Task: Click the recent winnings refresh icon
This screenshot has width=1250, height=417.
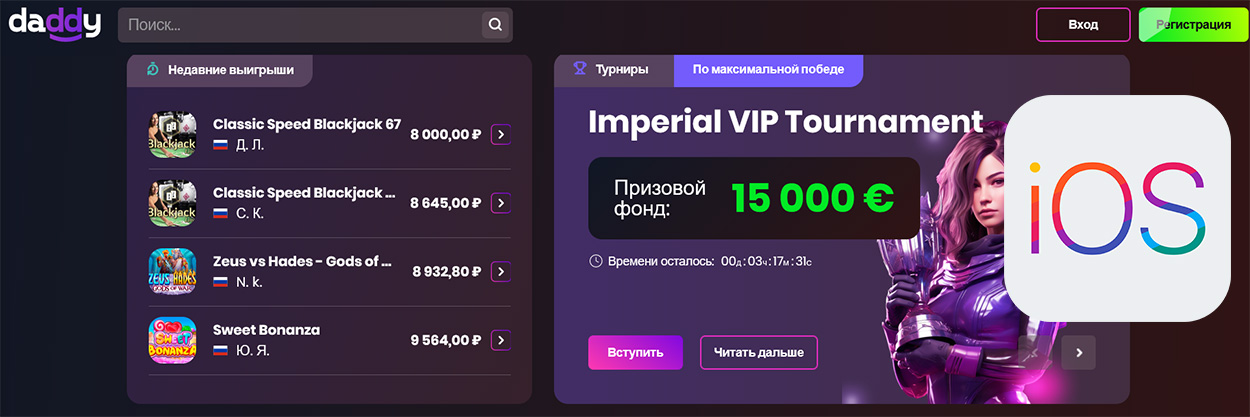Action: pos(152,70)
